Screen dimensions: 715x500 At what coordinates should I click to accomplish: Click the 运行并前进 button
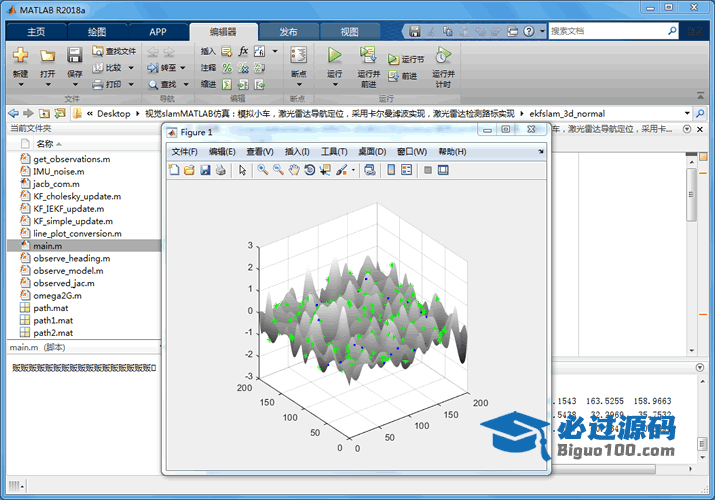coord(368,67)
